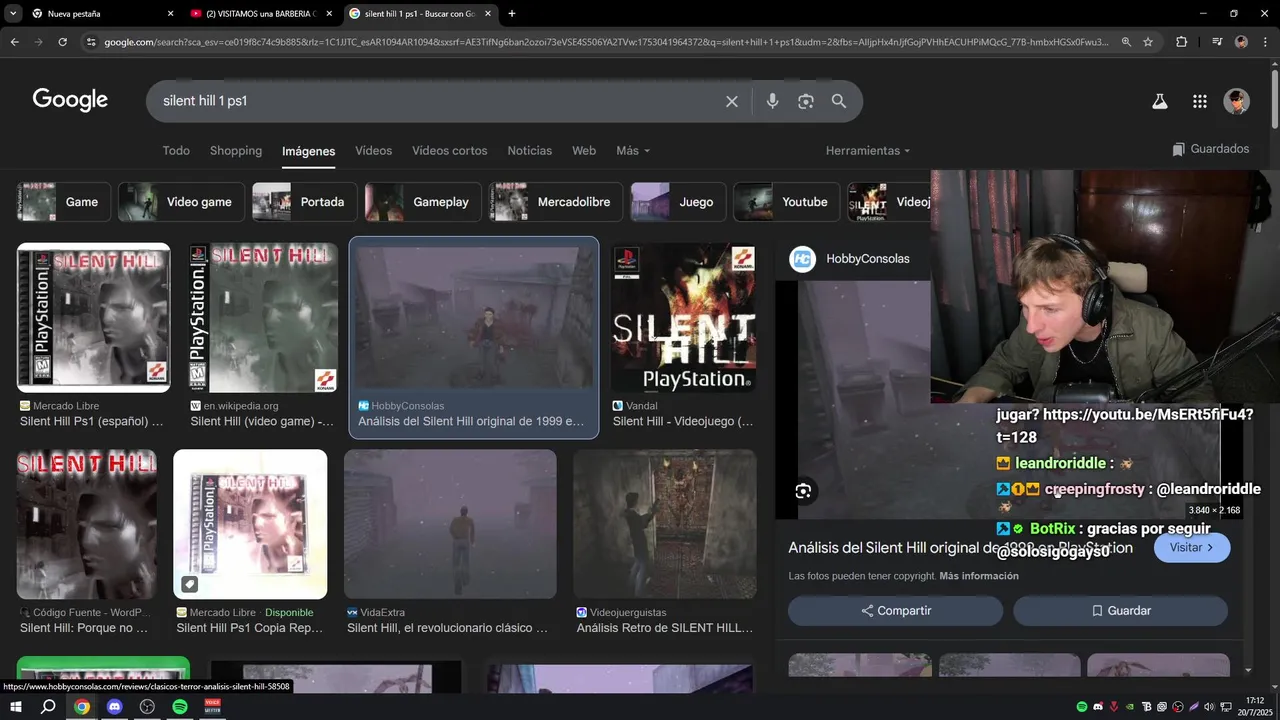Viewport: 1280px width, 720px height.
Task: Open the Chrome profile avatar in the toolbar
Action: point(1241,42)
